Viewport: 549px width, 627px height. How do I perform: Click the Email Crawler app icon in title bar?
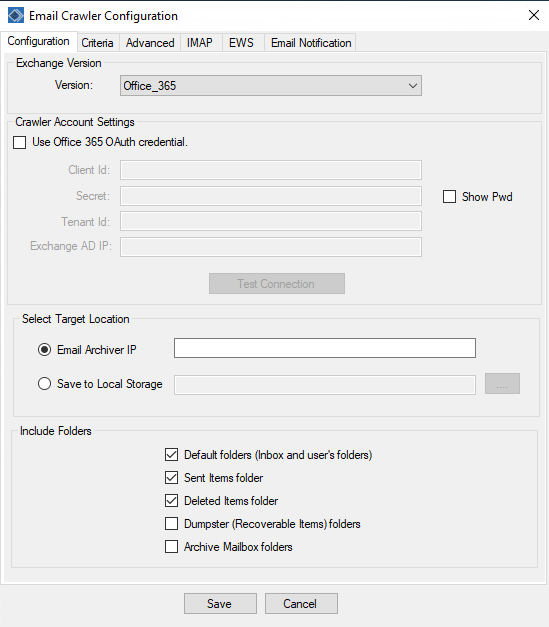coord(16,16)
